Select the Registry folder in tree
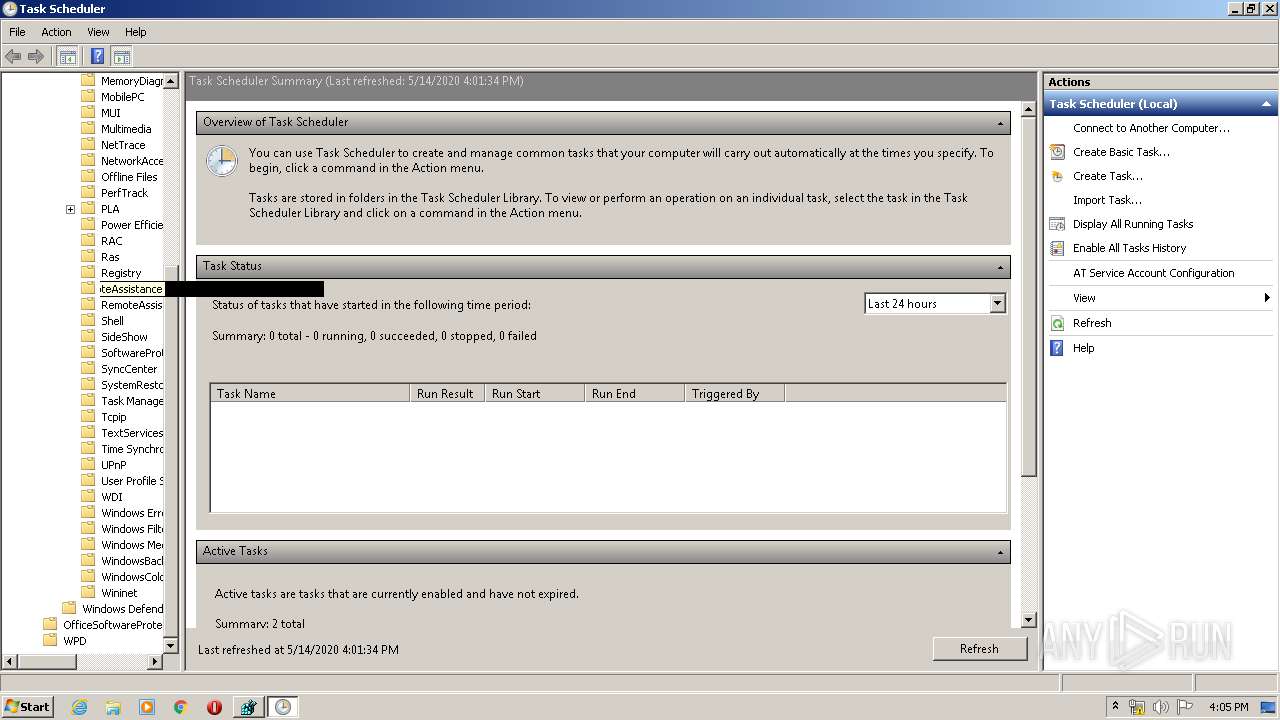Viewport: 1280px width, 720px height. click(x=121, y=273)
